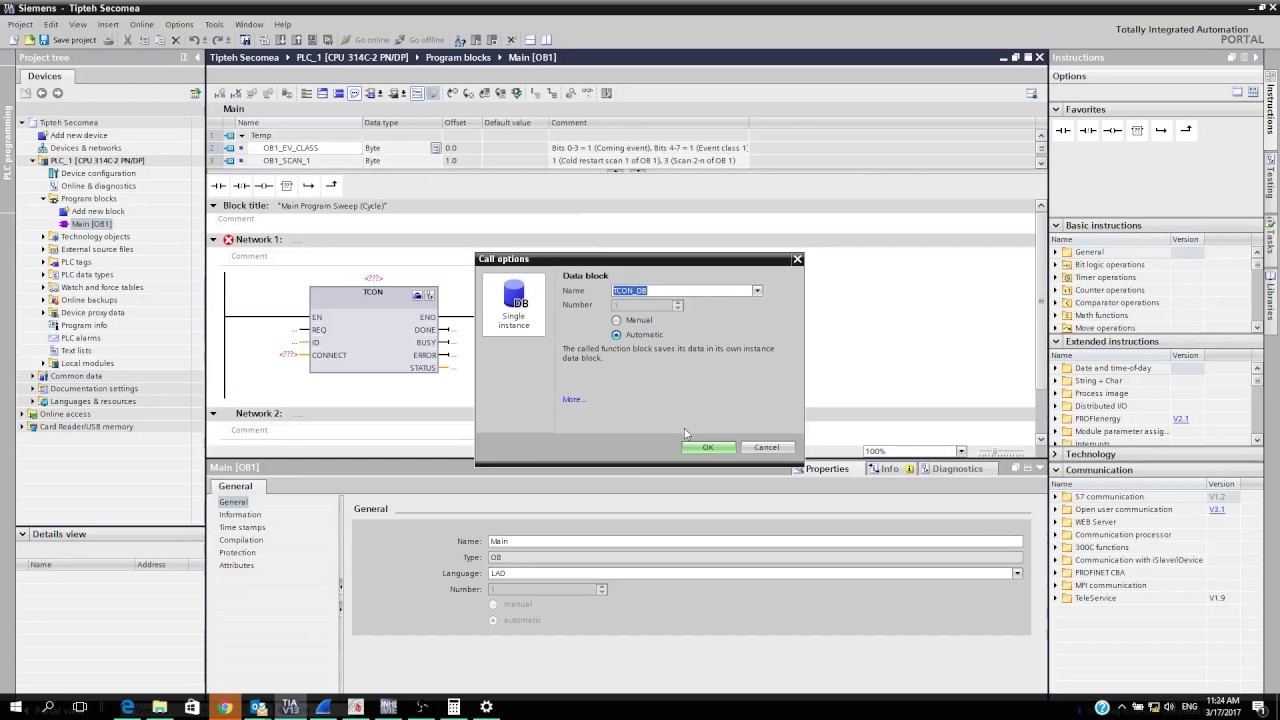Insert coil assignment from editor favorites bar
This screenshot has width=1280, height=720.
263,185
